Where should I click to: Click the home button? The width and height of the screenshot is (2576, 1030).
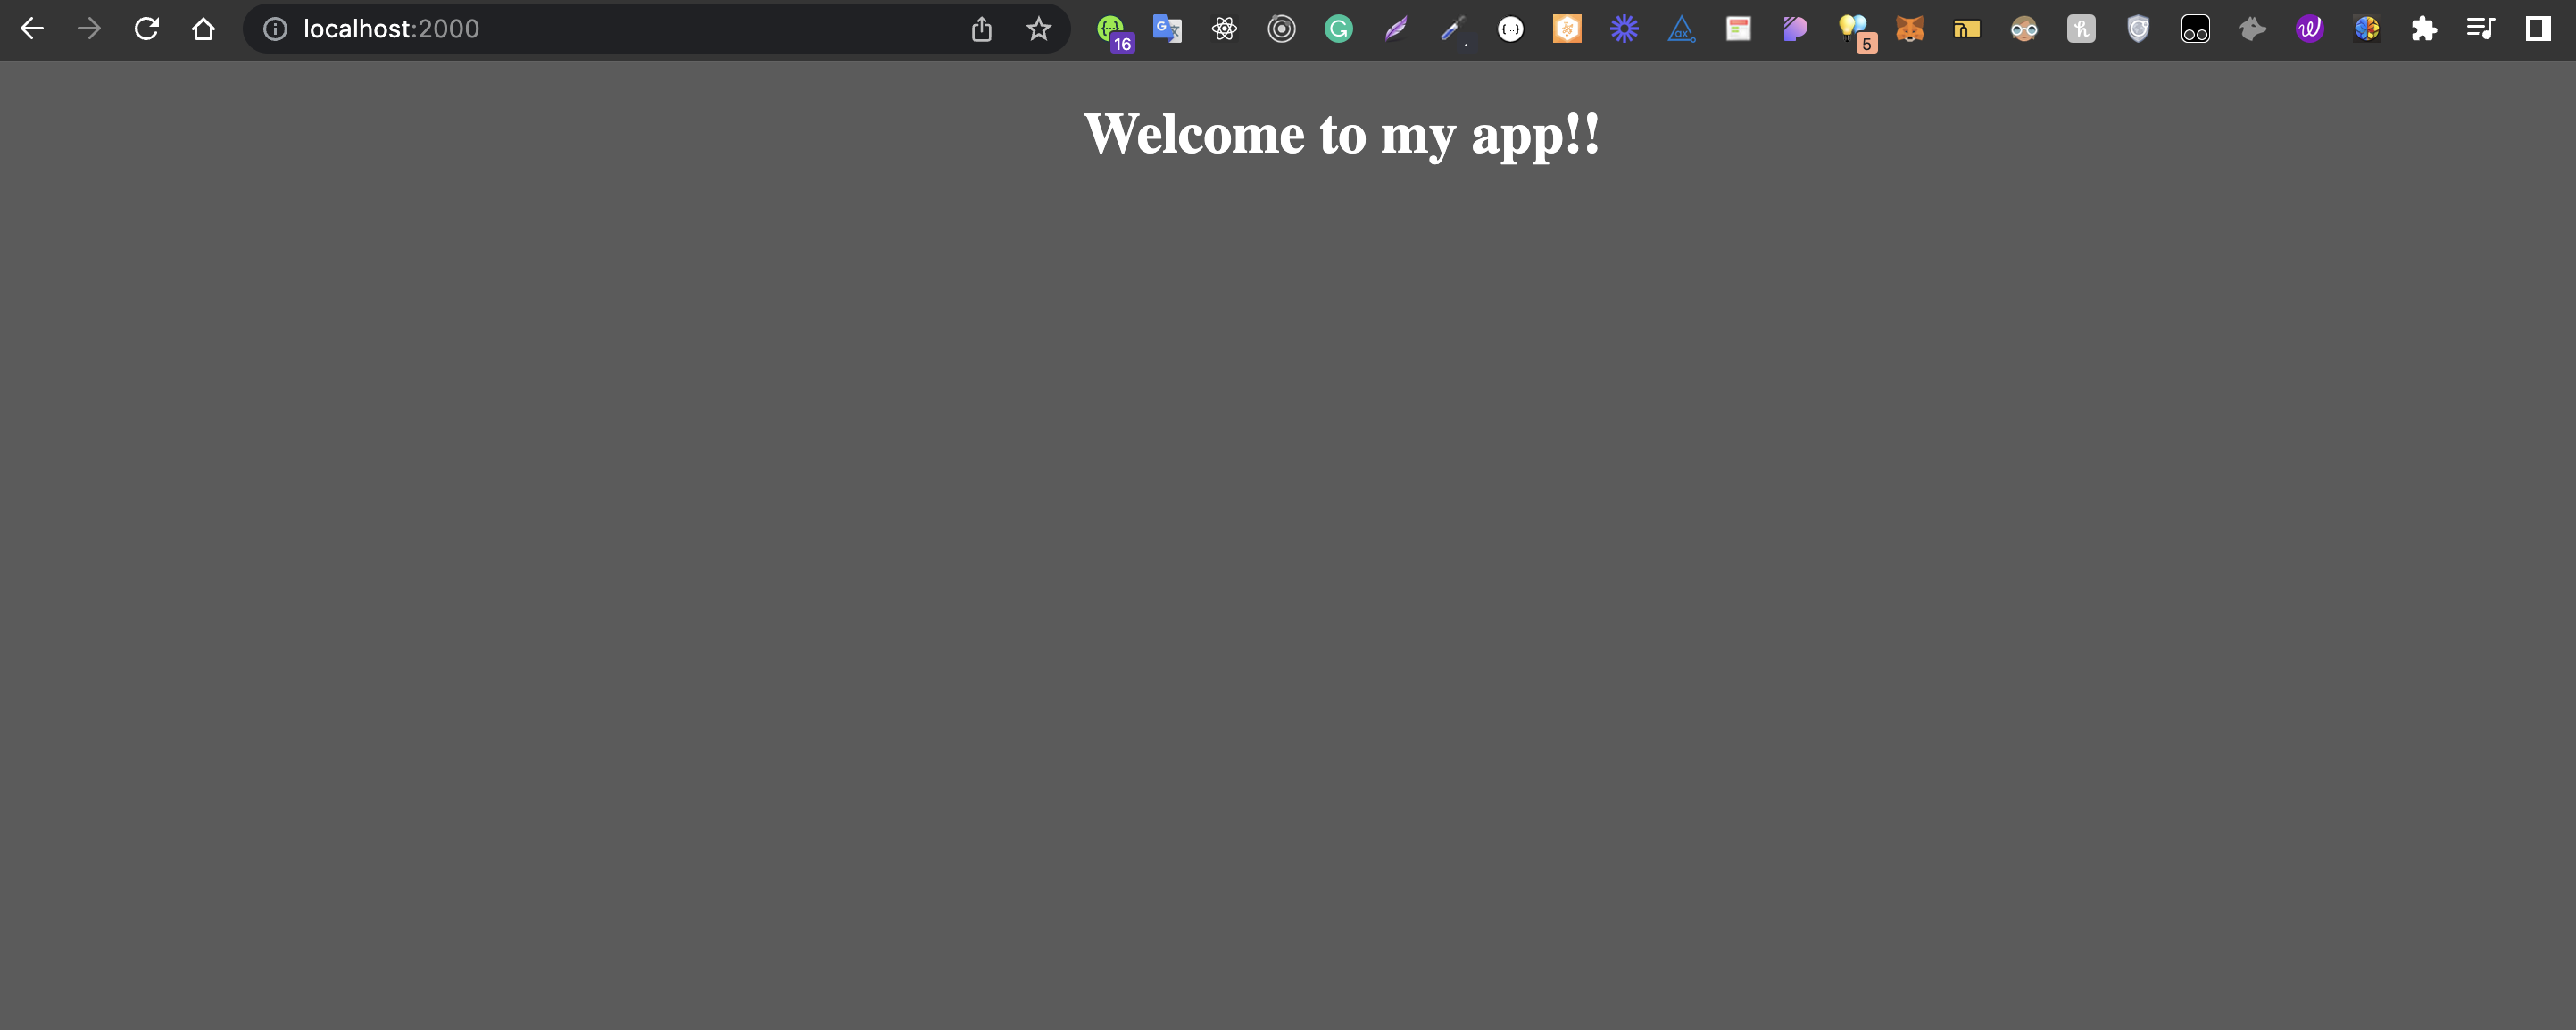(204, 29)
